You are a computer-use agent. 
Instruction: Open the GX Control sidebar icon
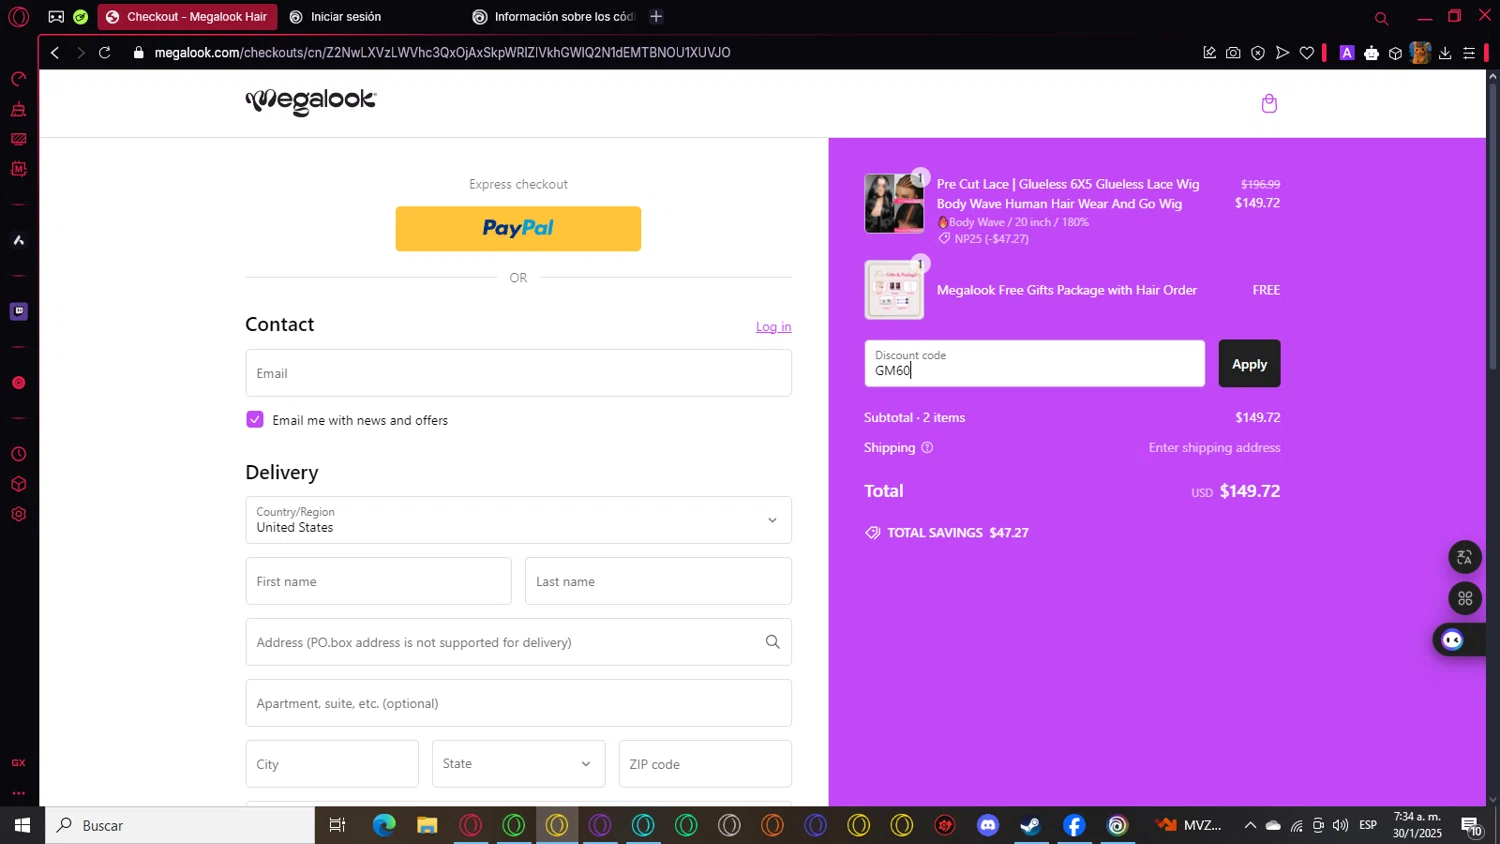[18, 79]
